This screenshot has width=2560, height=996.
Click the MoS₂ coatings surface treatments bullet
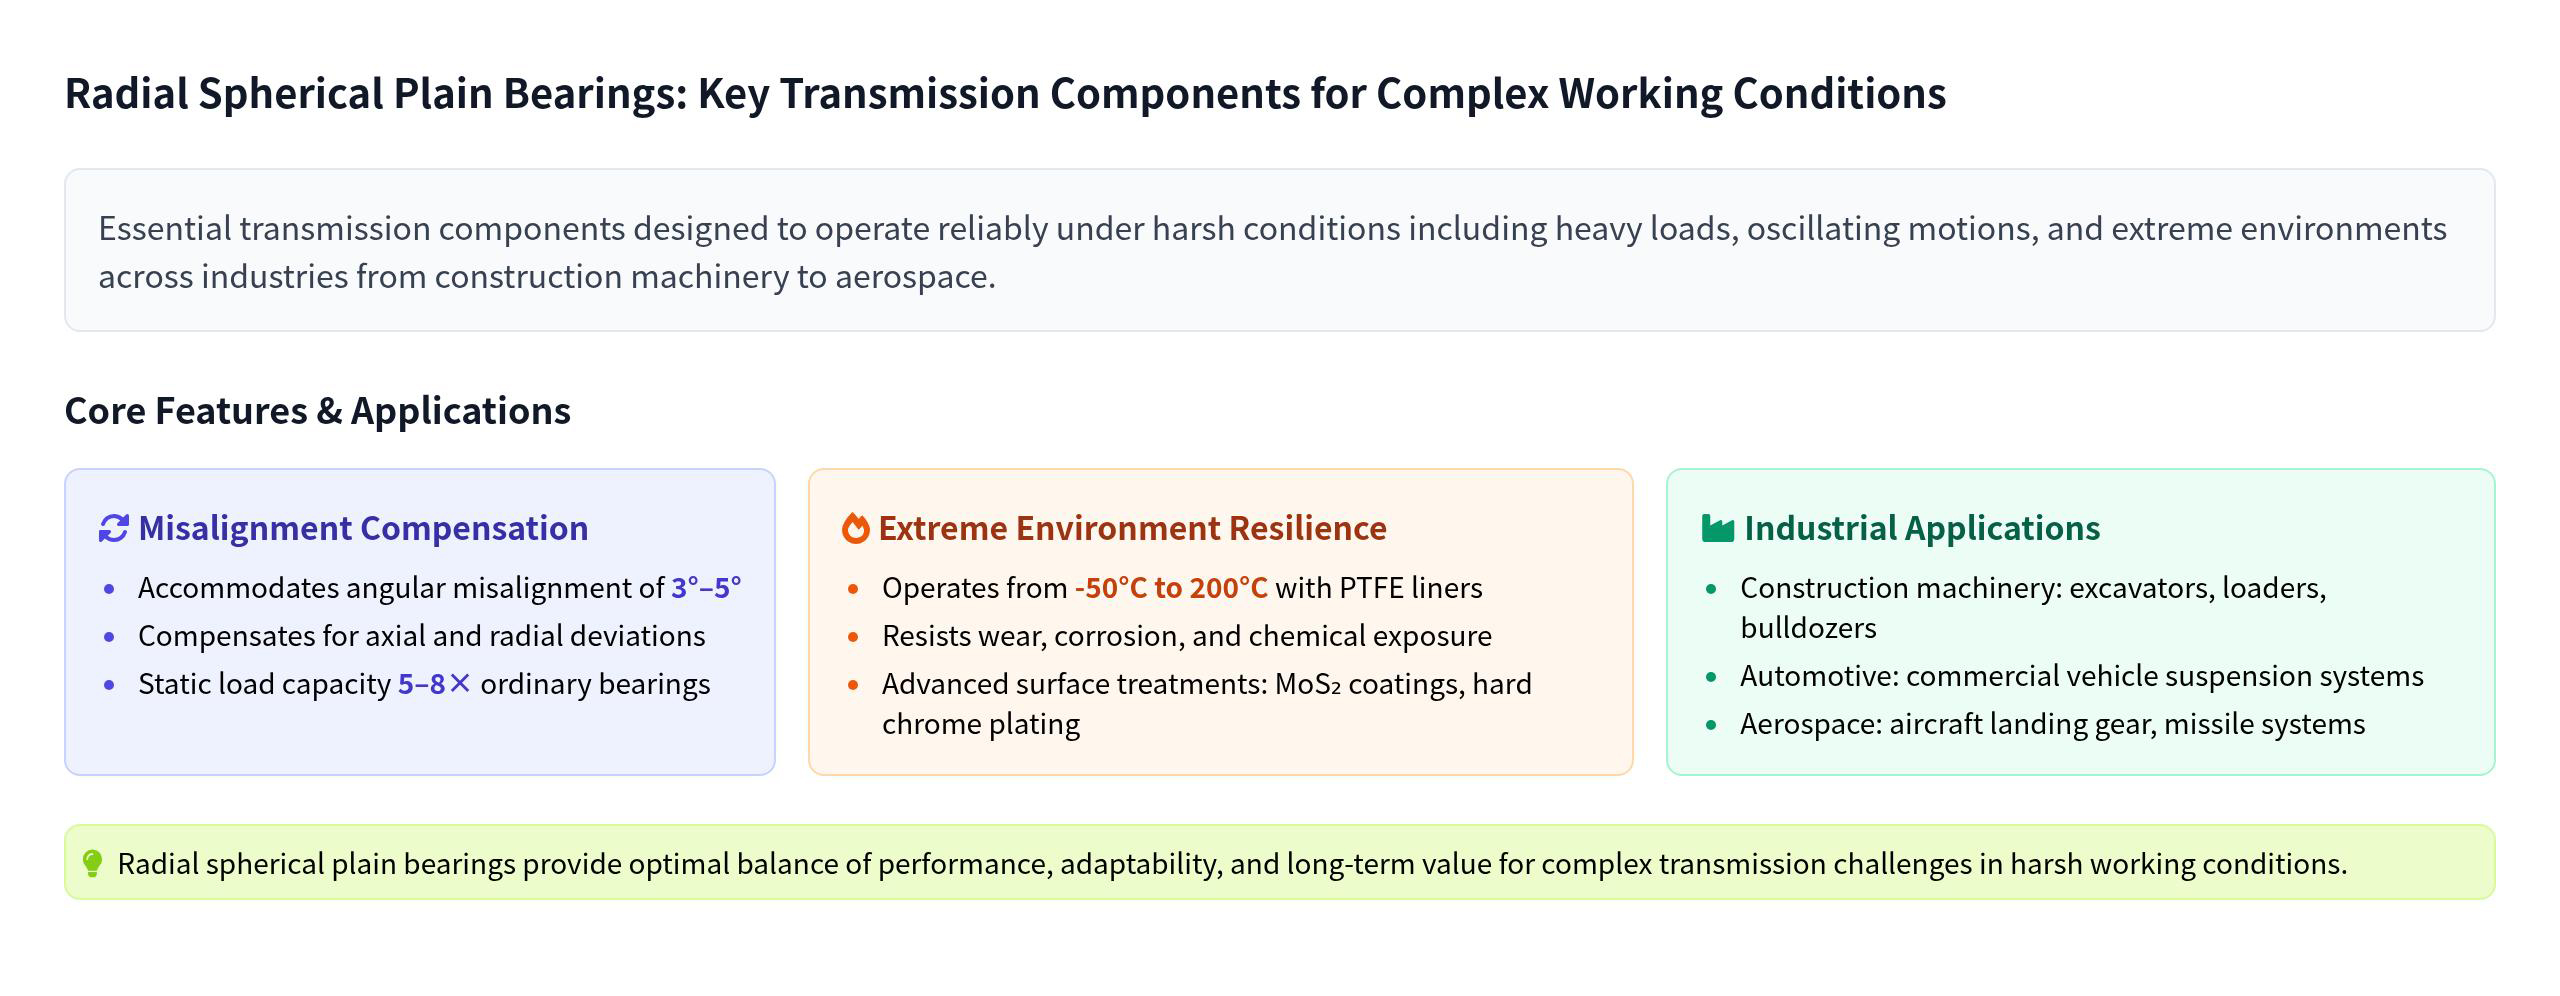pos(1206,684)
